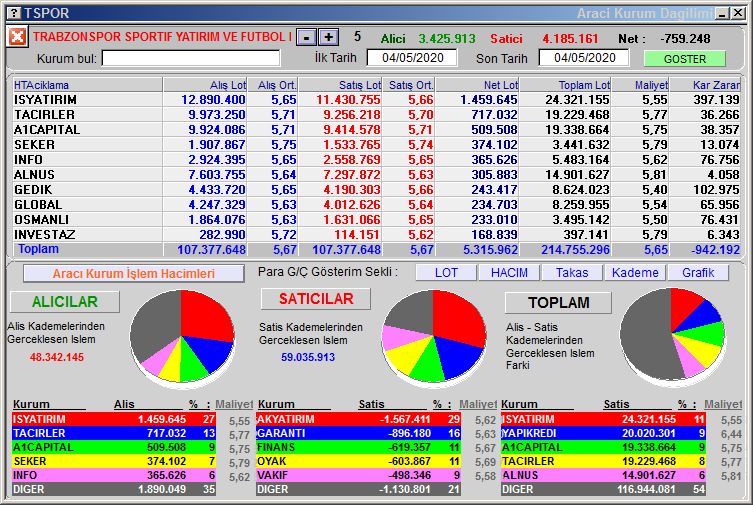Image resolution: width=753 pixels, height=505 pixels.
Task: Click pink VAKIF row in sellers list
Action: 359,475
